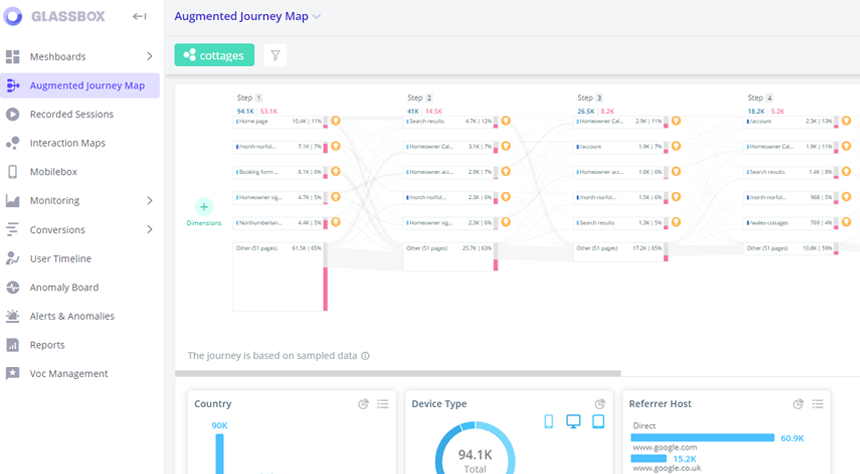Click the cottages segment button
Viewport: 860px width, 474px height.
[x=214, y=56]
